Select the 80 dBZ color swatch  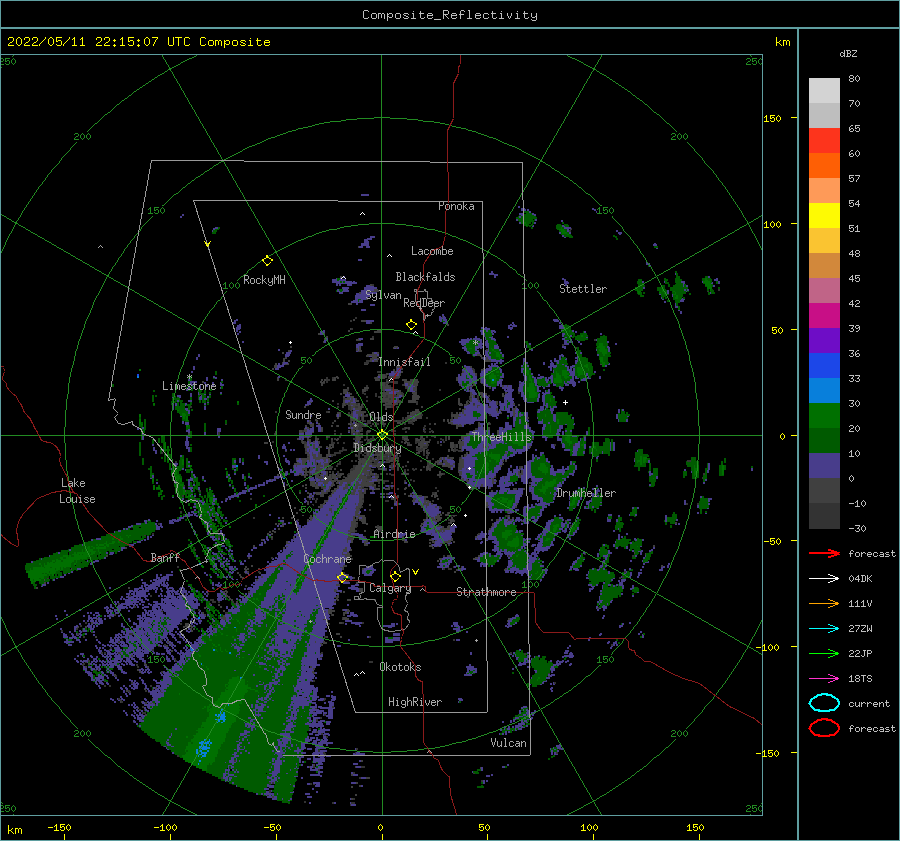(x=824, y=90)
